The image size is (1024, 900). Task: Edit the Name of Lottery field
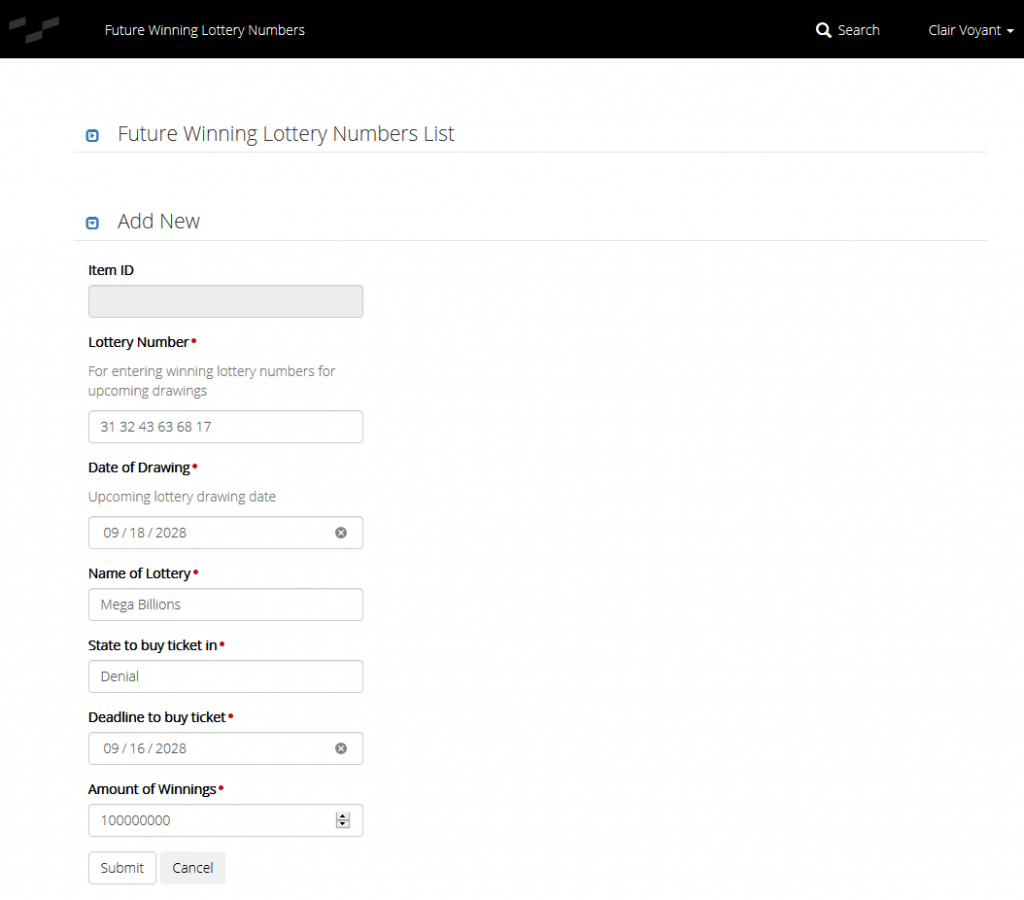click(225, 605)
